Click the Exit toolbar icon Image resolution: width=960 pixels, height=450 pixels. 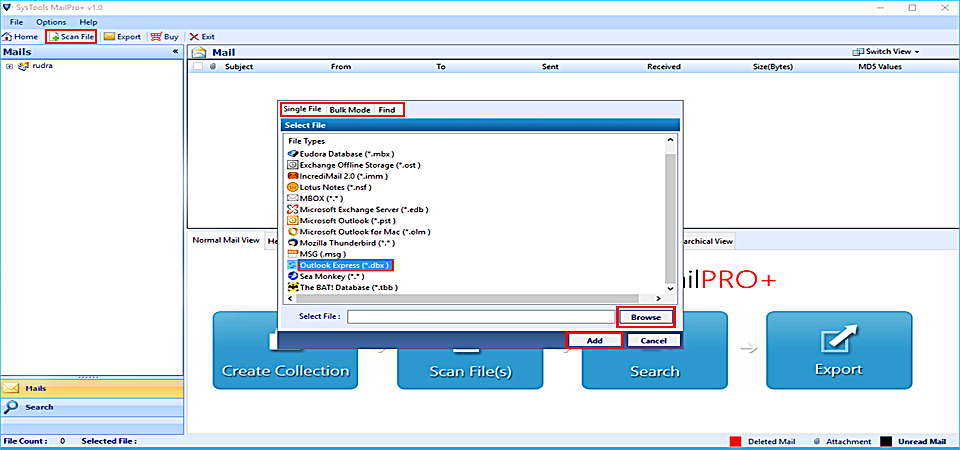point(194,36)
